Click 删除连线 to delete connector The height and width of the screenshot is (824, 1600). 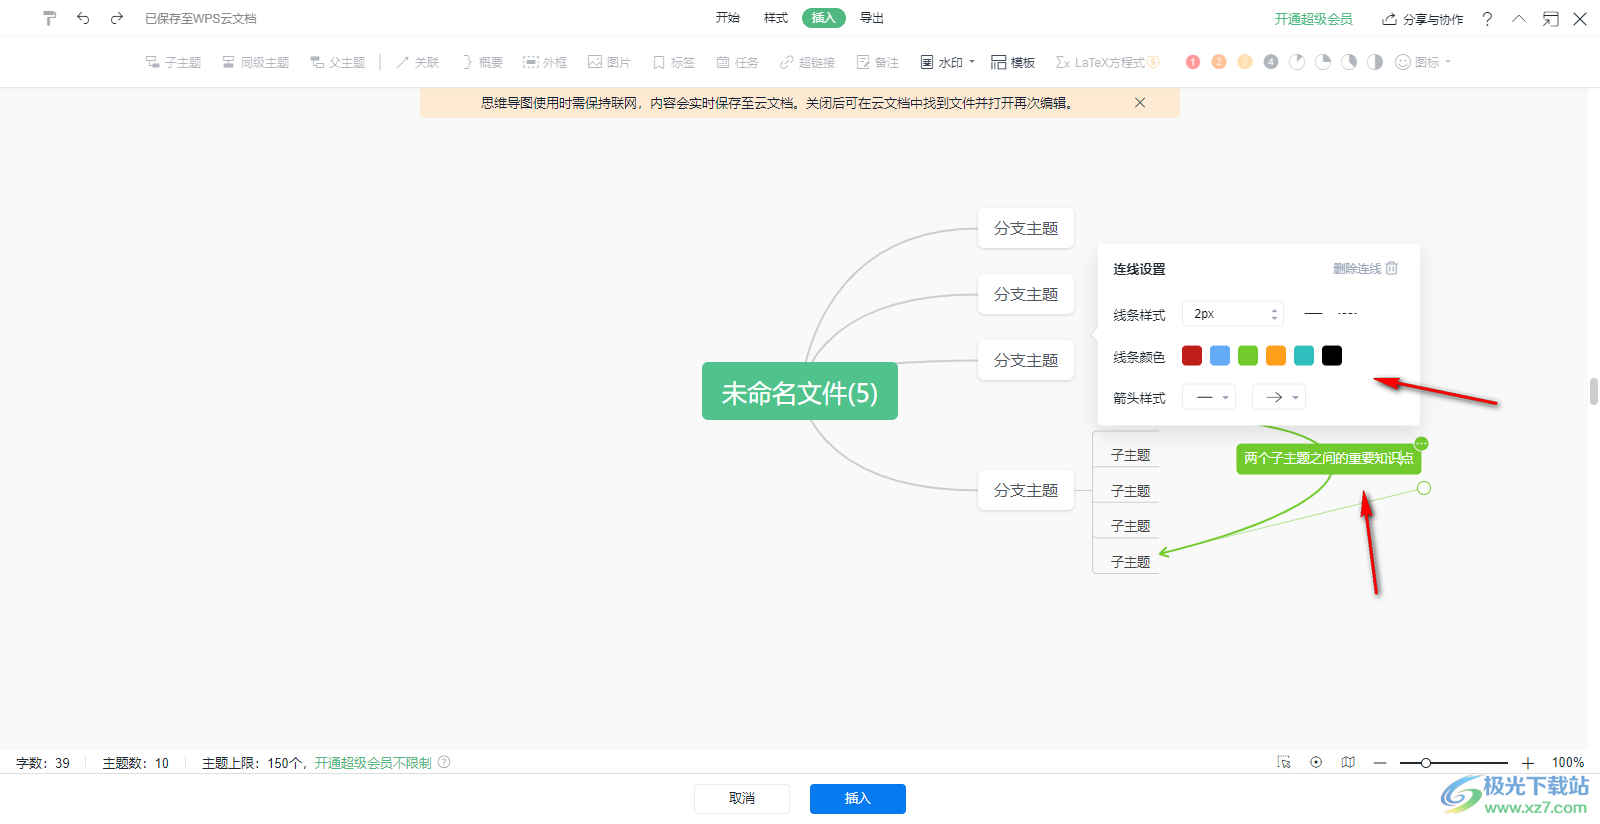pyautogui.click(x=1365, y=268)
